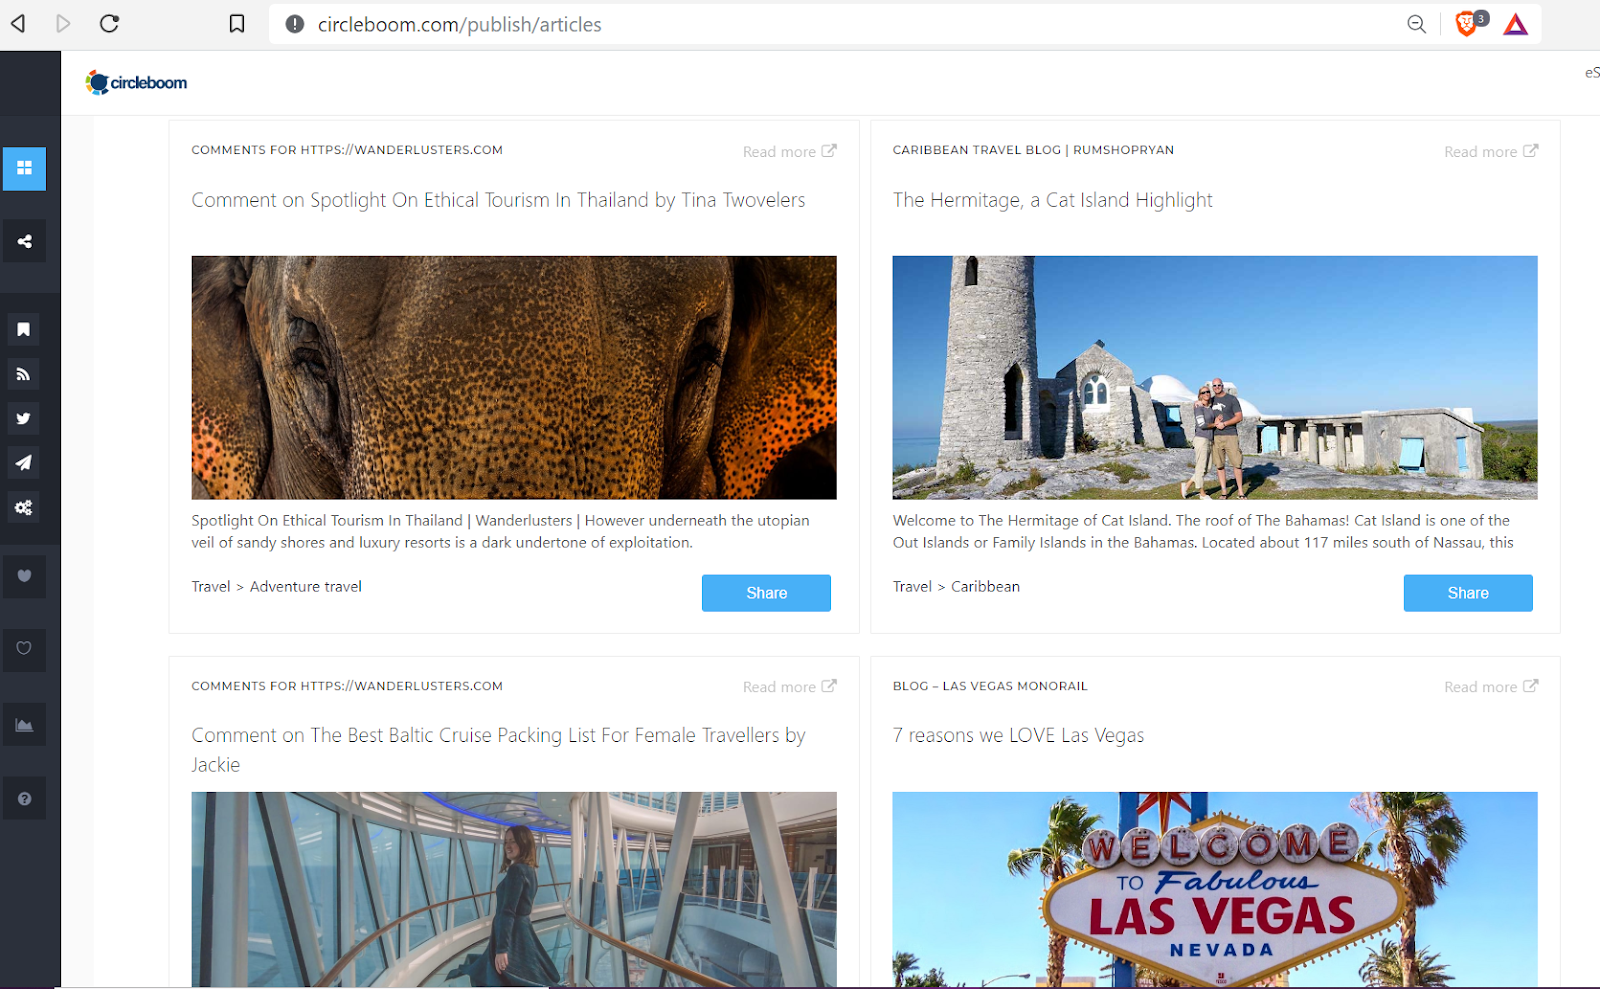This screenshot has height=989, width=1600.
Task: Open the title 'The Hermitage, a Cat Island Highlight'
Action: pos(1052,200)
